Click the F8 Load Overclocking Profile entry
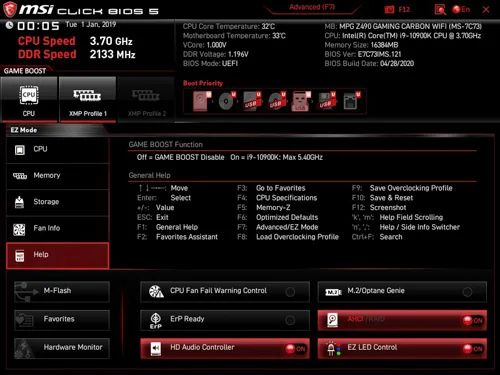 (x=288, y=237)
